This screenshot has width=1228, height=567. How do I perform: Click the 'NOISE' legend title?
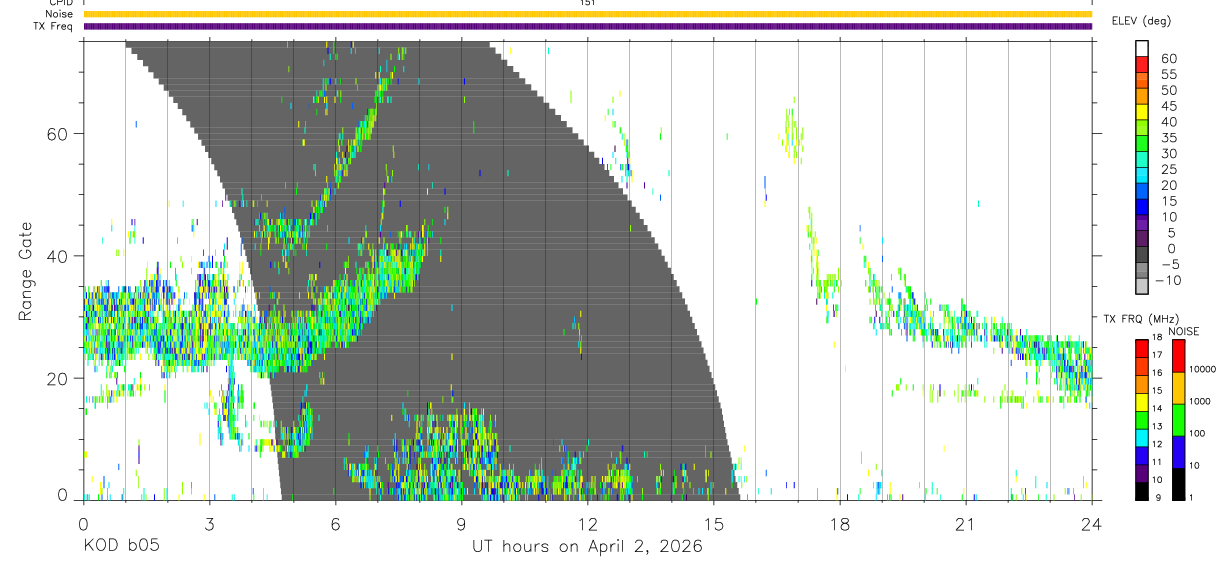(x=1185, y=332)
